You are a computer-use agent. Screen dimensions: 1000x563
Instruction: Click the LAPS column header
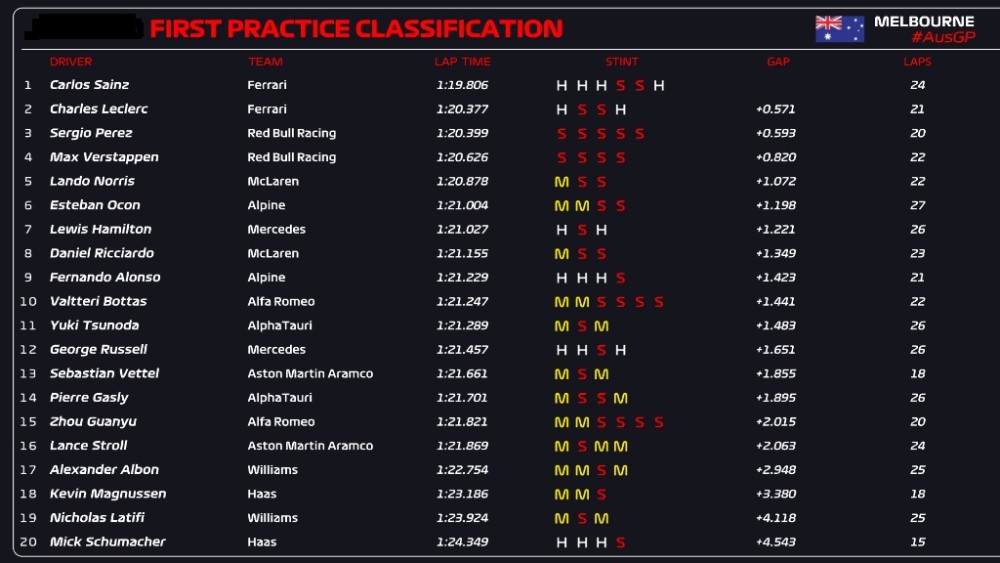coord(917,62)
